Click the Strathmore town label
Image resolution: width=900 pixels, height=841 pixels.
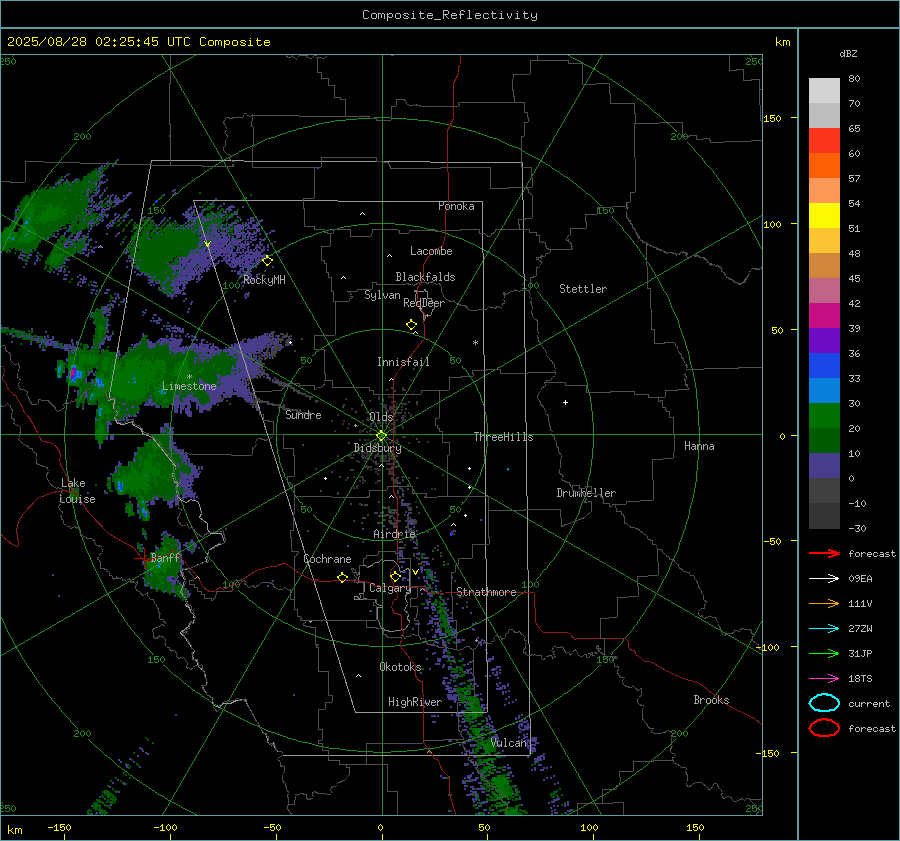tap(486, 592)
